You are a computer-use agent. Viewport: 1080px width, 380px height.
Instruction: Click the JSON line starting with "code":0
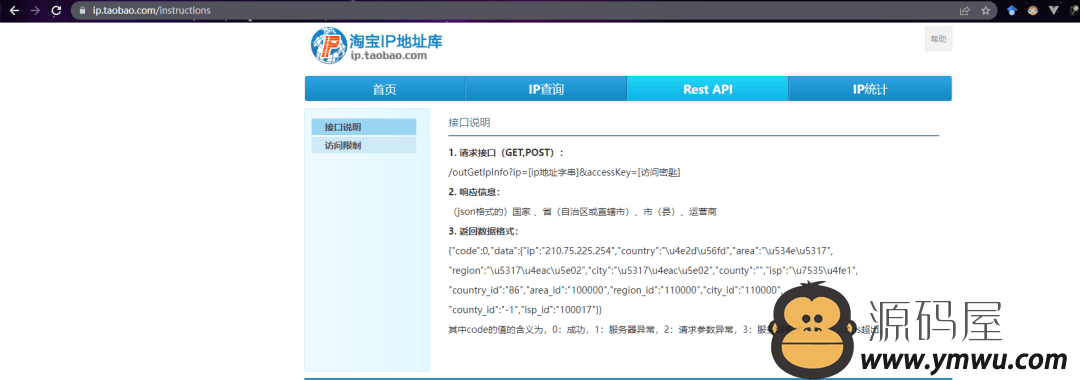tap(641, 251)
